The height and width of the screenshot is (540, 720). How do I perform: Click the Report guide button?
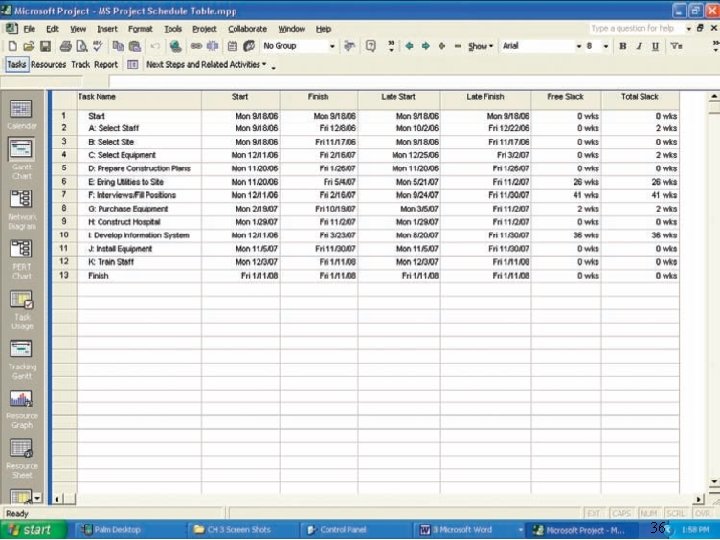pos(106,65)
